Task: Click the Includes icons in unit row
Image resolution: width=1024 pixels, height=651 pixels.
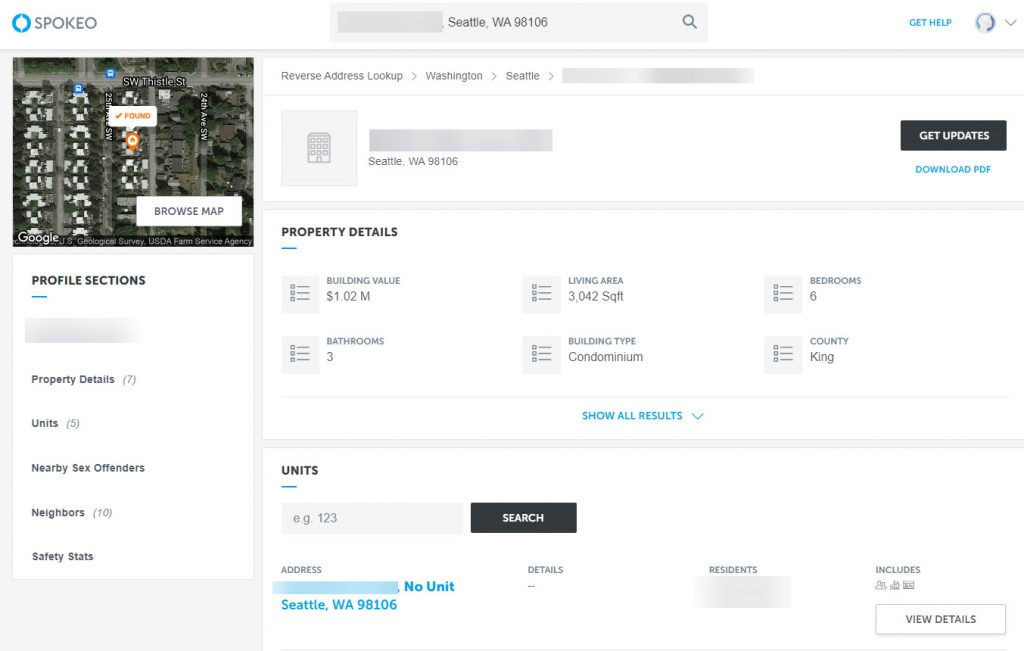Action: pyautogui.click(x=895, y=585)
